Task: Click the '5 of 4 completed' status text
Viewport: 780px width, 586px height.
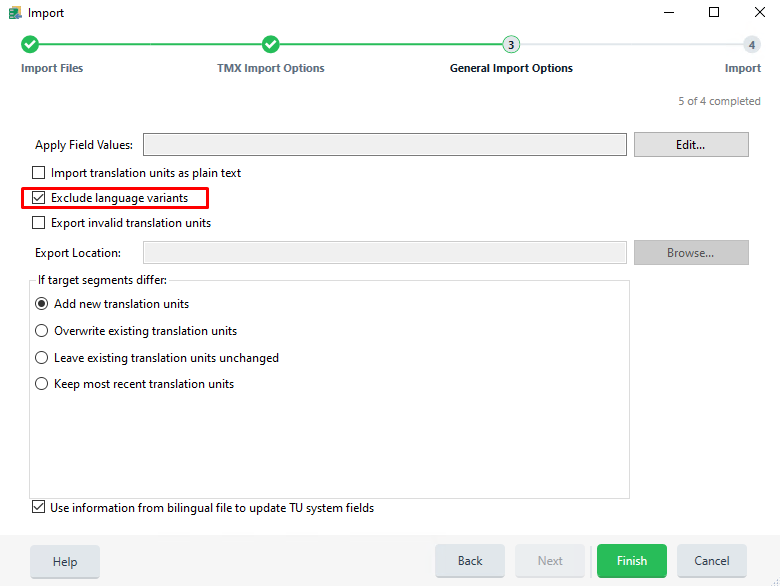Action: [719, 101]
